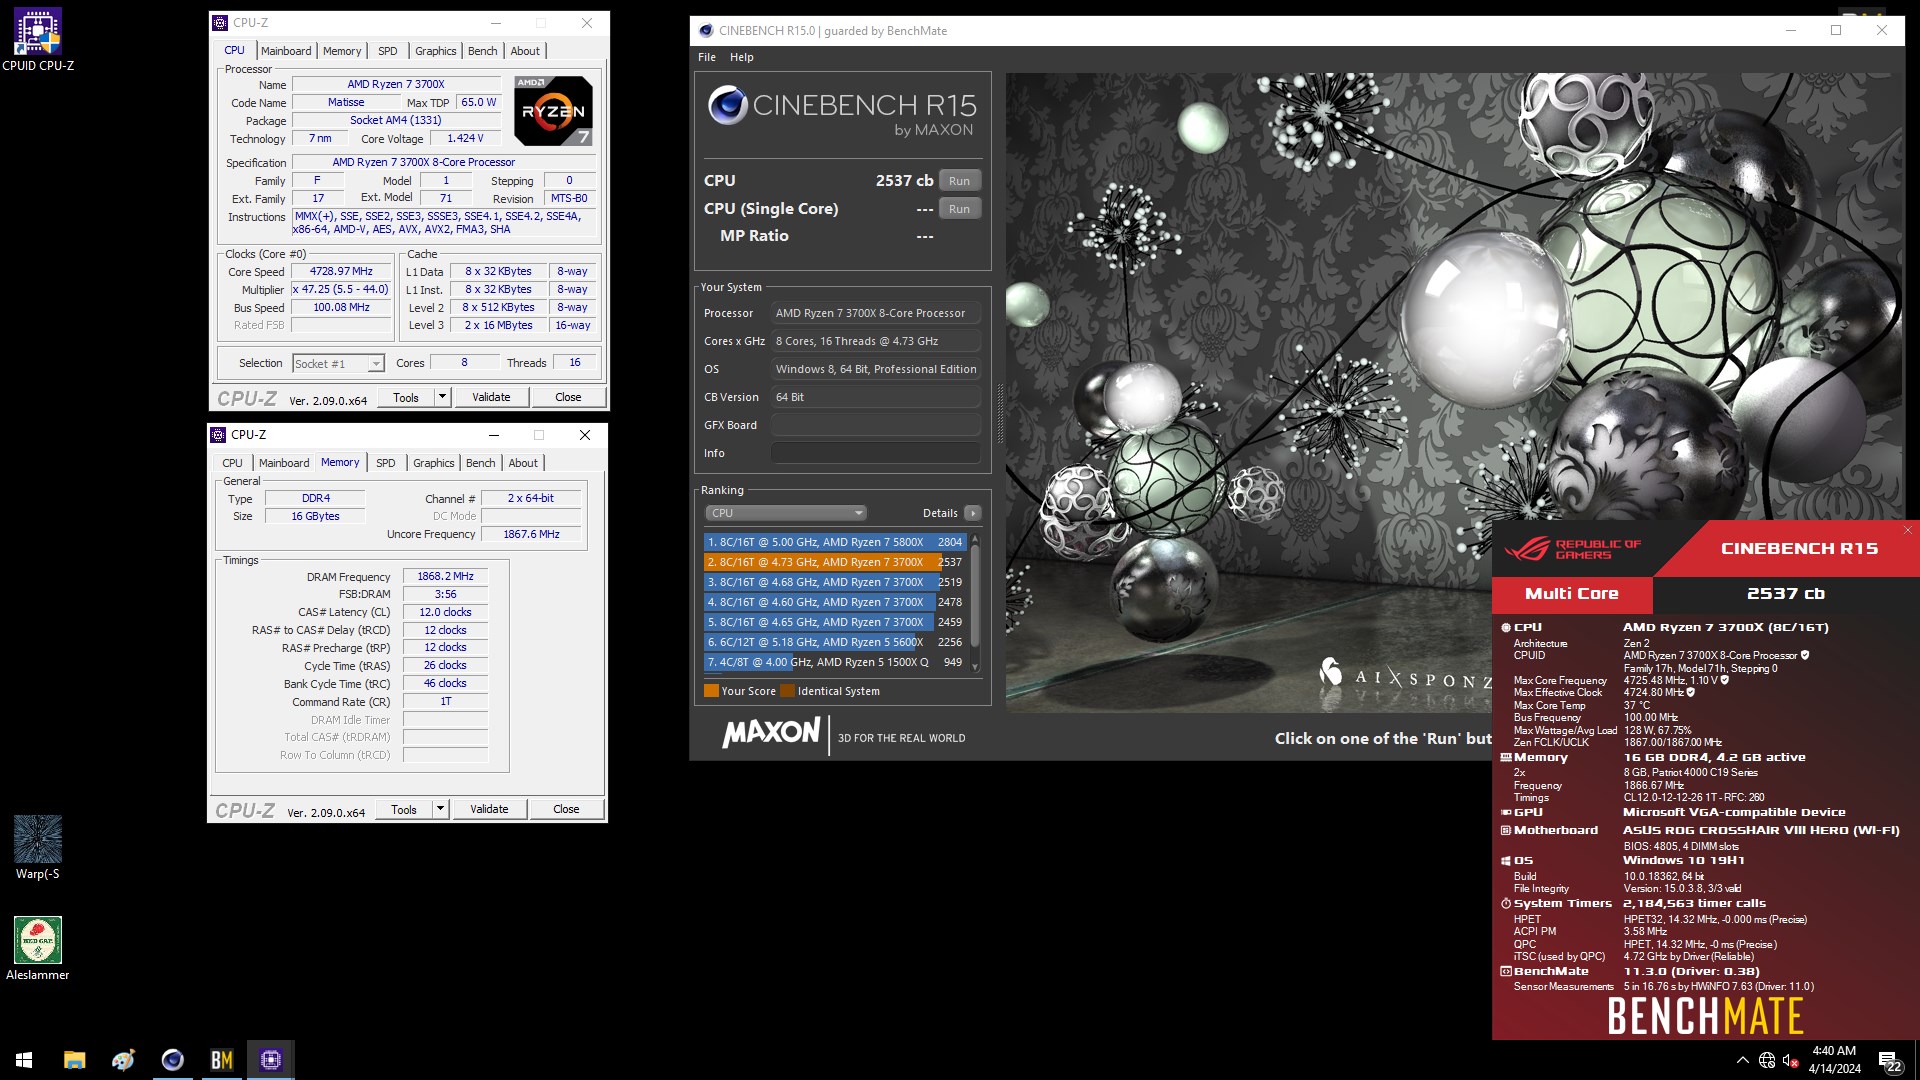Click the Republic of Gamers logo

click(x=1572, y=549)
